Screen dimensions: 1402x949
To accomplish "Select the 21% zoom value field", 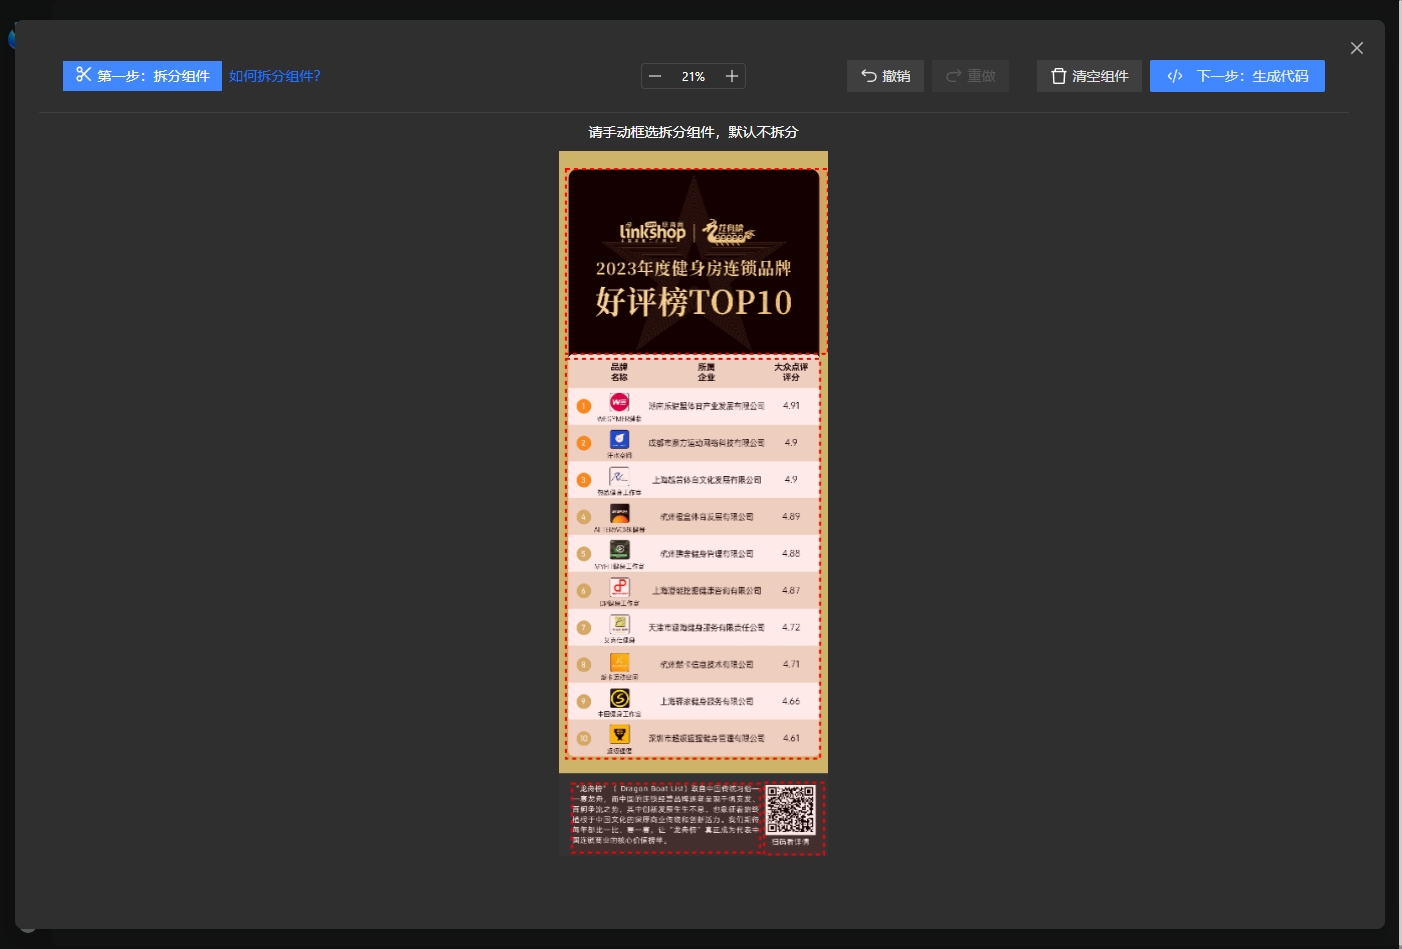I will click(693, 76).
